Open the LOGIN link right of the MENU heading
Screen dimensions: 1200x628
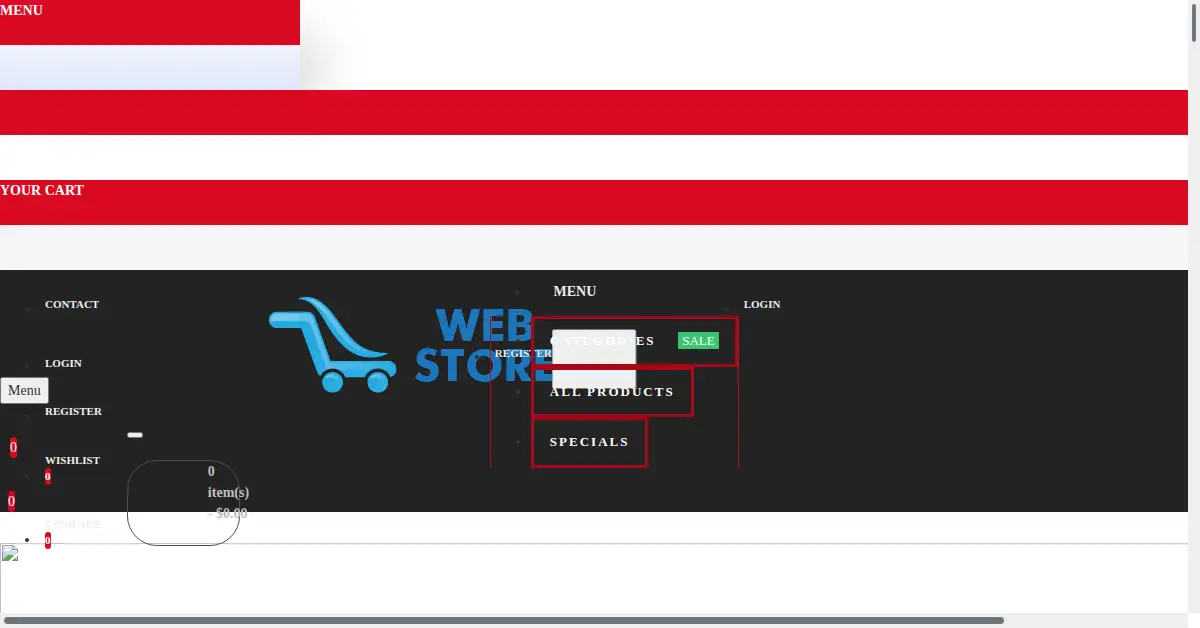pos(762,304)
